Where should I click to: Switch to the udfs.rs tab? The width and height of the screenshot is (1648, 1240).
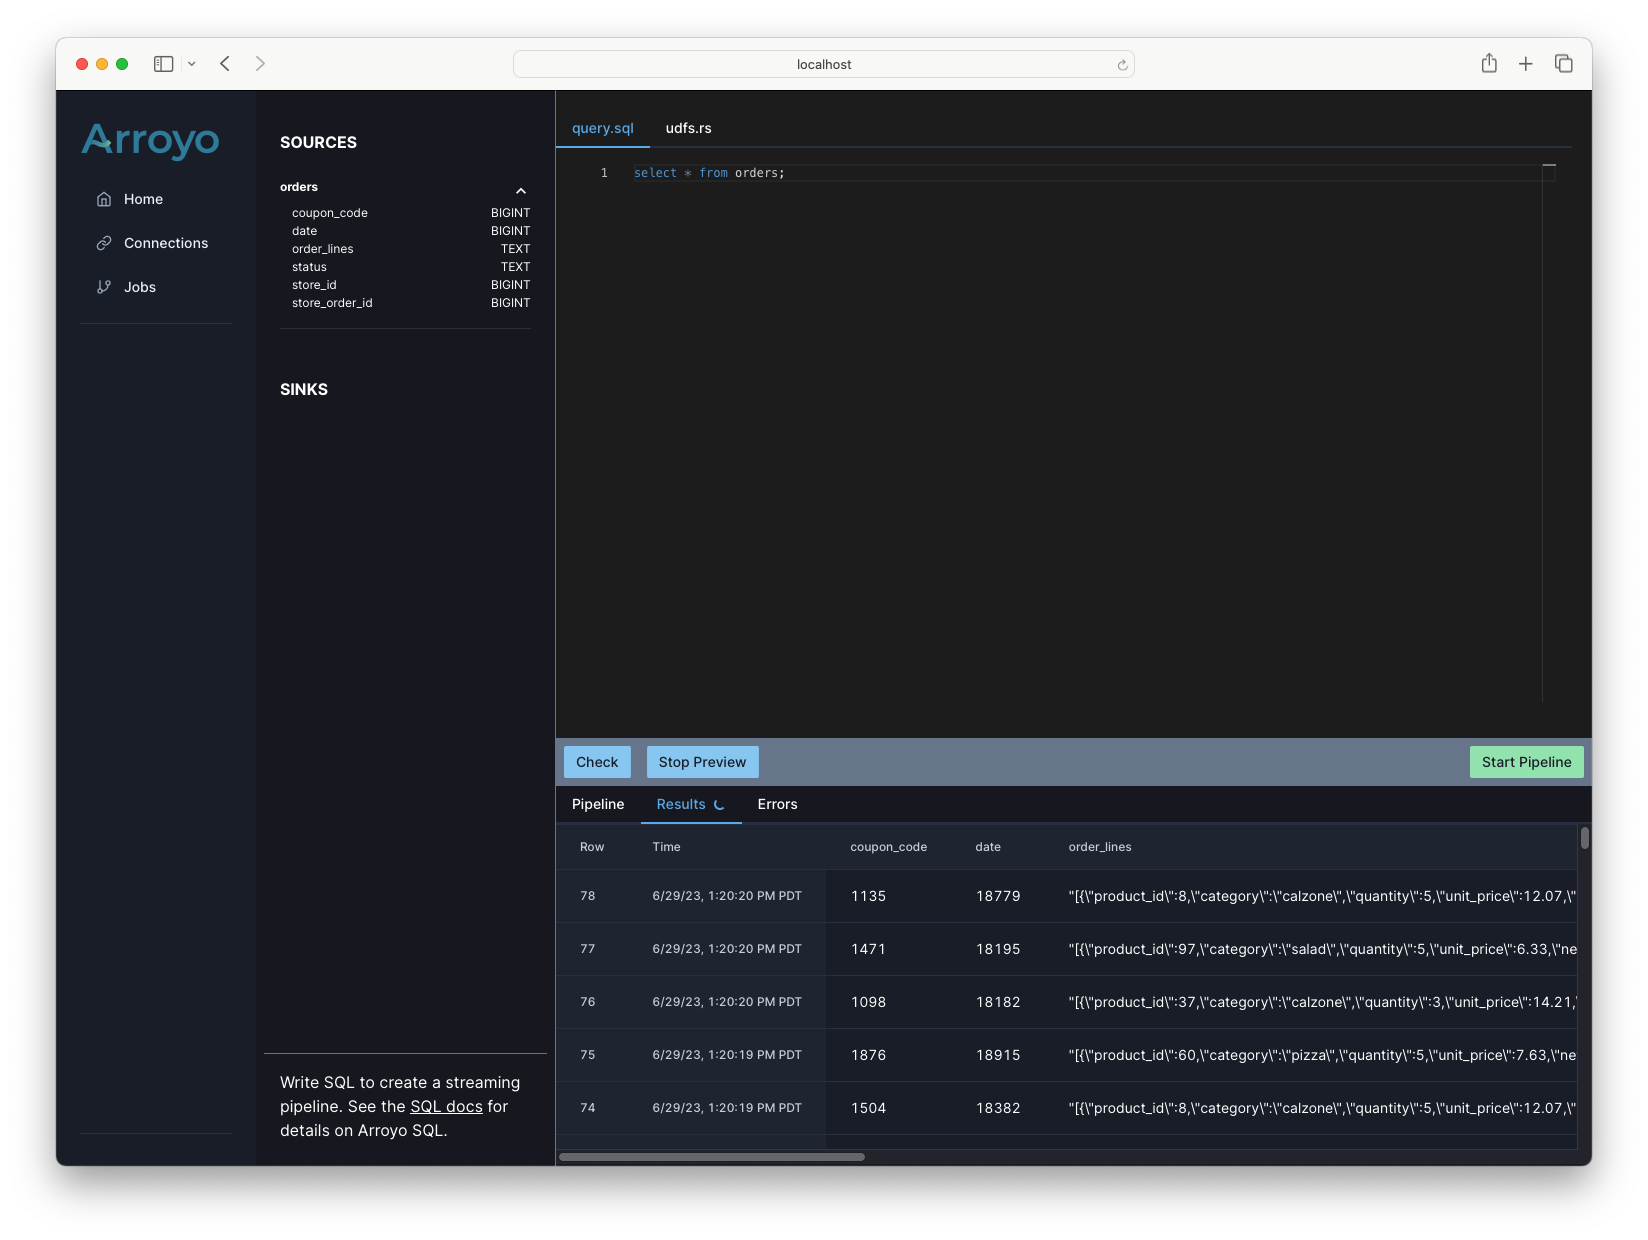pos(689,128)
